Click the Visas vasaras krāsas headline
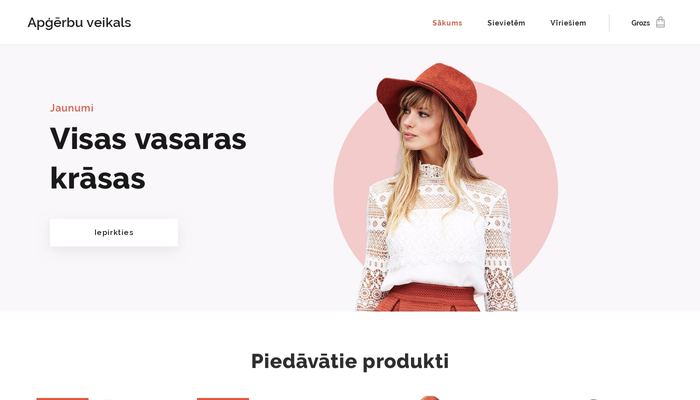 click(148, 158)
